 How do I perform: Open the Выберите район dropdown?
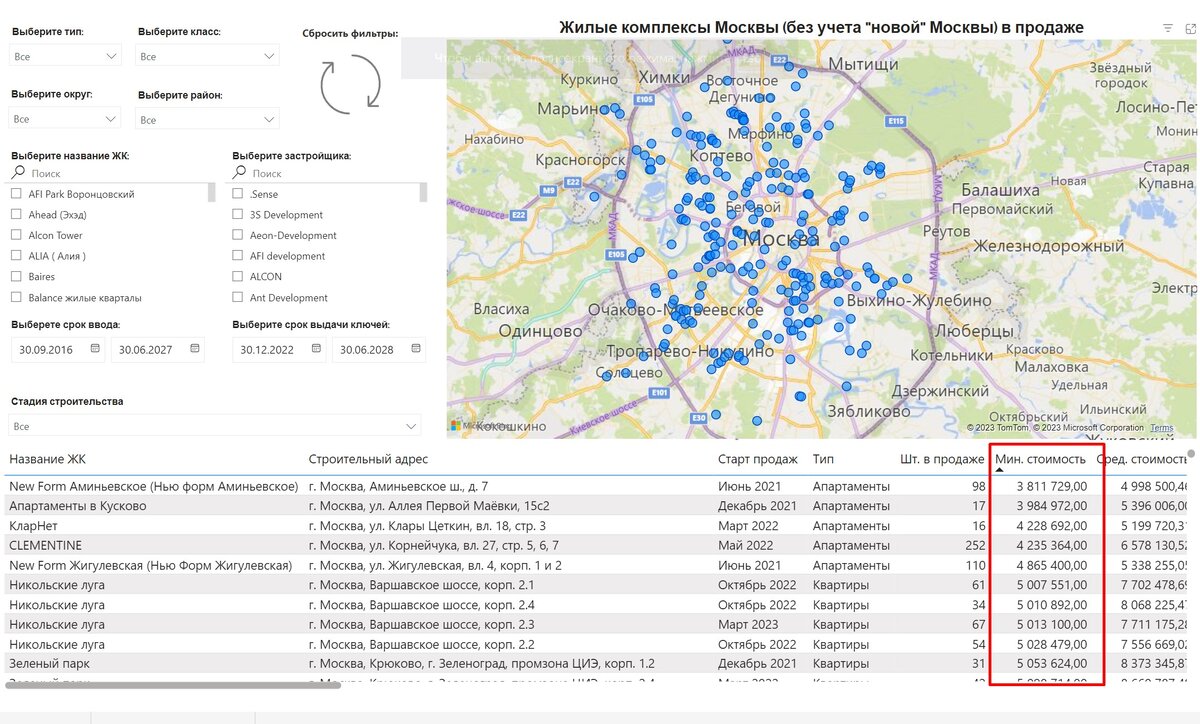(208, 119)
